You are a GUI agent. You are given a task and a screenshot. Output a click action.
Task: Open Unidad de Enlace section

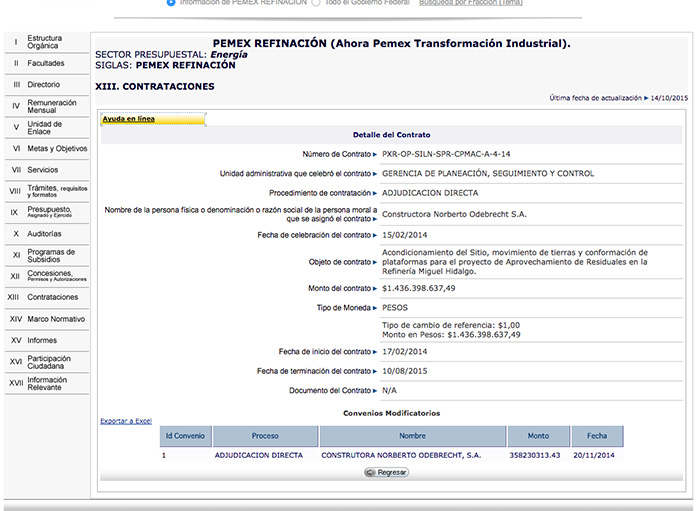pos(45,128)
